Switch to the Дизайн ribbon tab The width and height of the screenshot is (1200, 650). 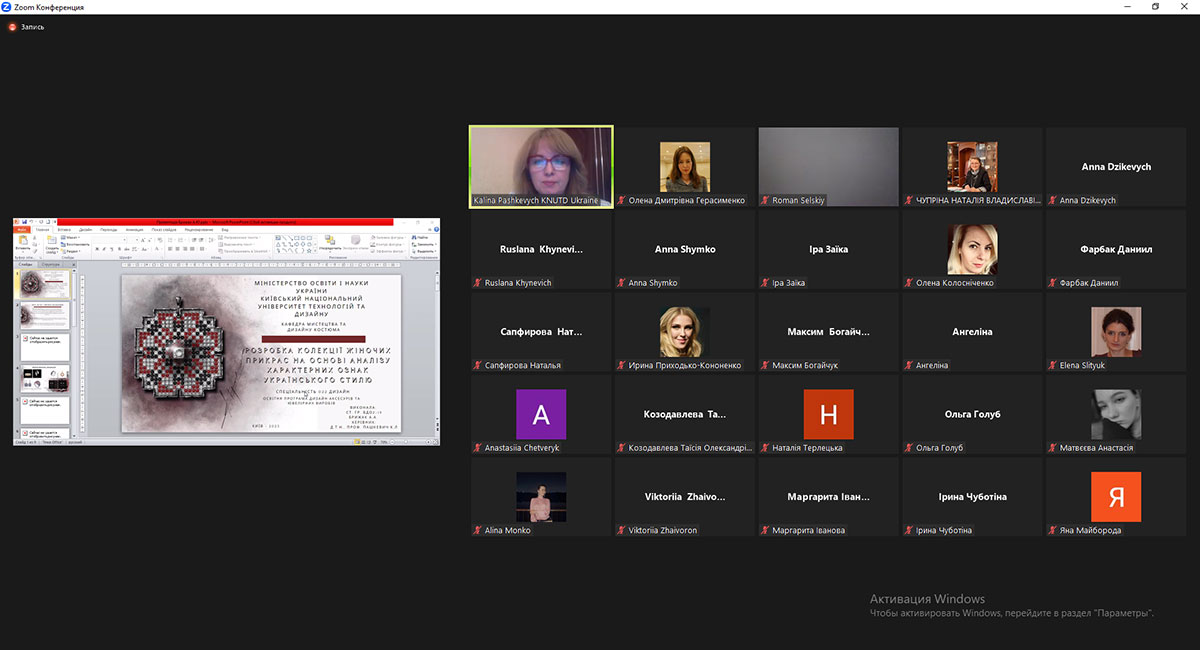pyautogui.click(x=85, y=230)
